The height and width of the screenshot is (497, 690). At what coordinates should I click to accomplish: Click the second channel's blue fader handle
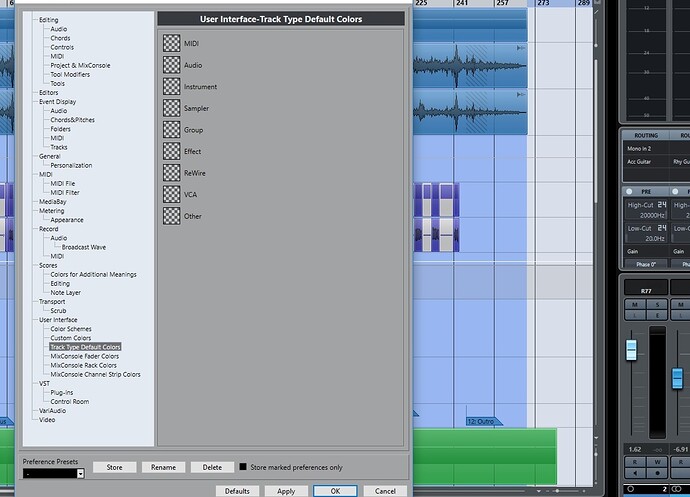(677, 379)
